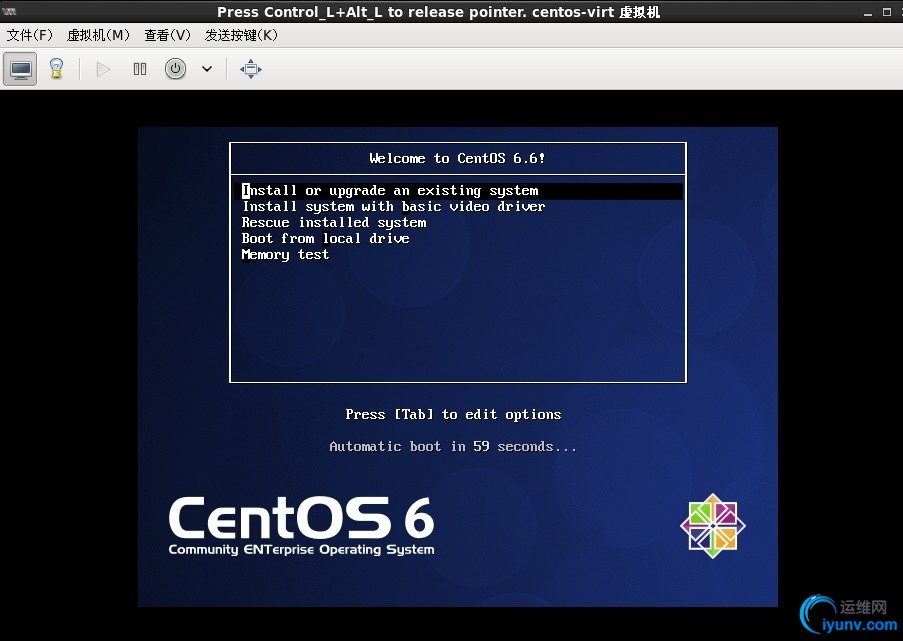This screenshot has width=903, height=641.
Task: Open the 文件(F) menu
Action: tap(29, 35)
